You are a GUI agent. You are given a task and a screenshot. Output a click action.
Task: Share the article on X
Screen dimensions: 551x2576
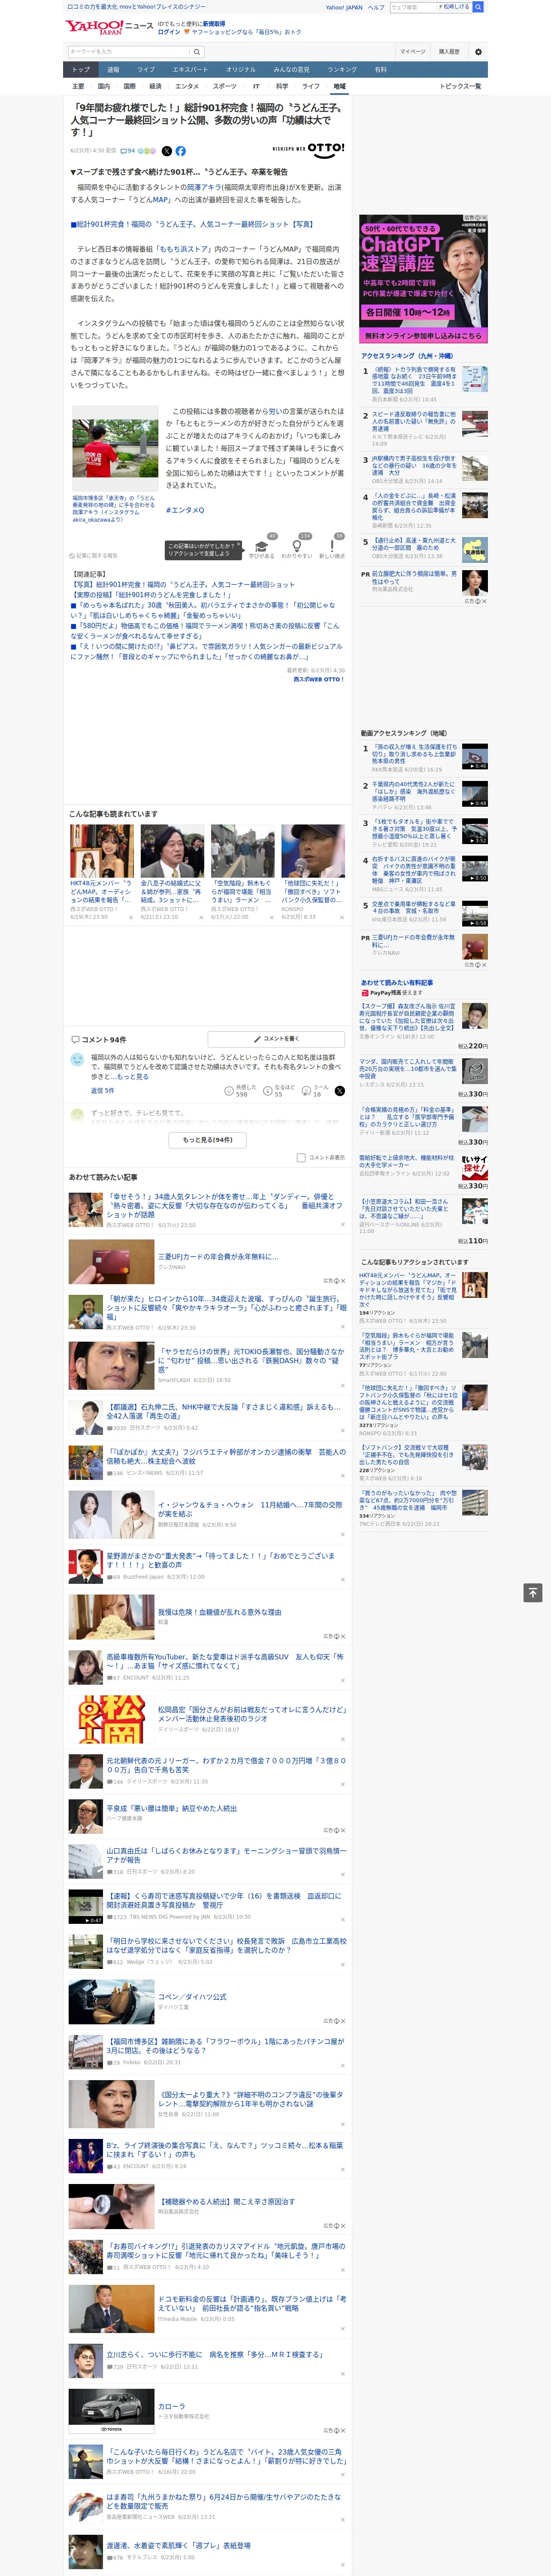[x=167, y=151]
